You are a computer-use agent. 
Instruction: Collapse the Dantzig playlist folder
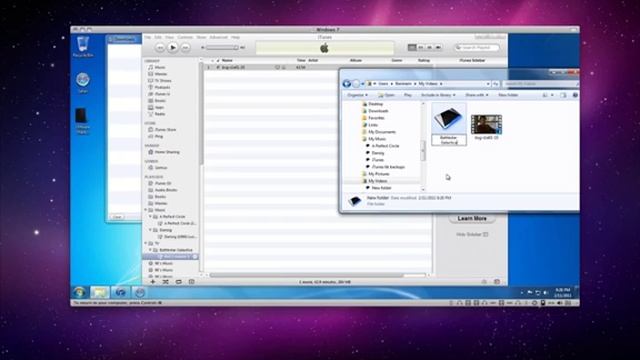click(150, 230)
